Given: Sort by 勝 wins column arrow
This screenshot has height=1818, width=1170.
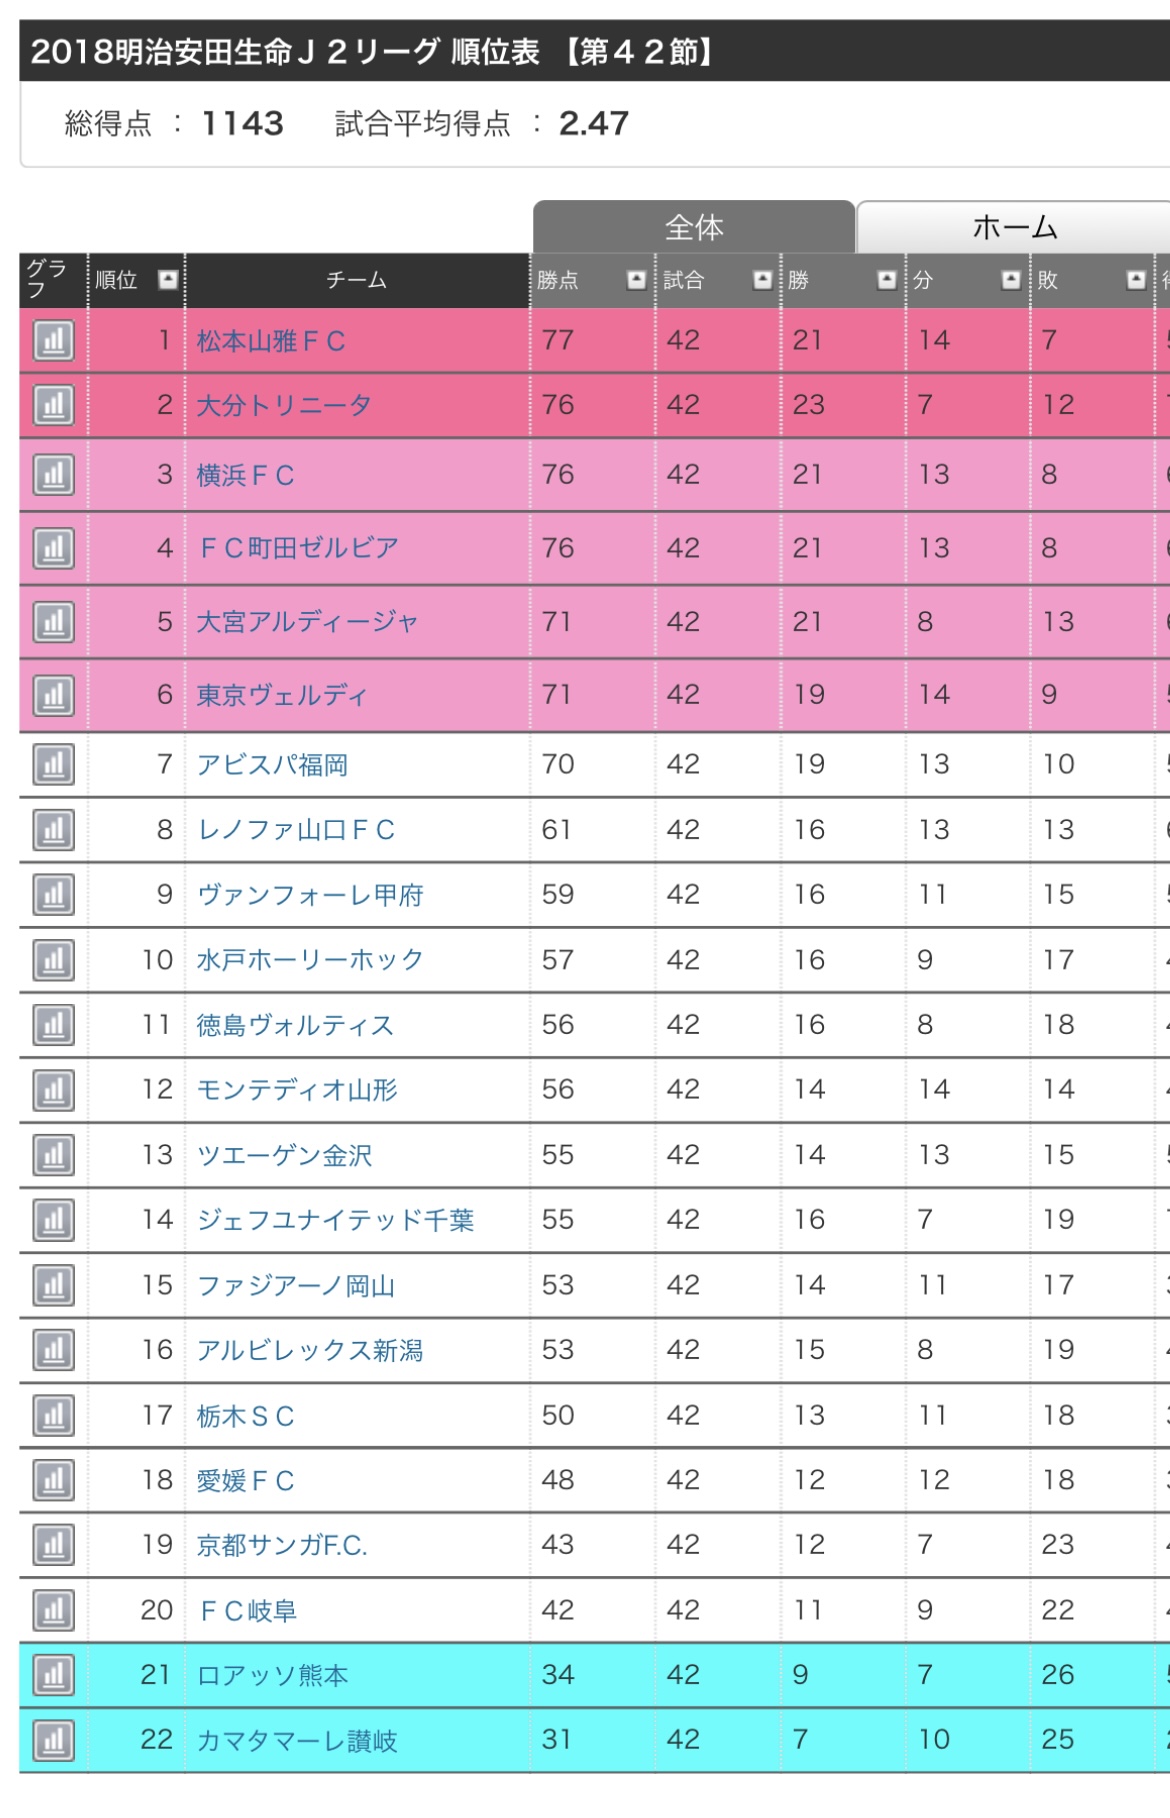Looking at the screenshot, I should coord(886,280).
